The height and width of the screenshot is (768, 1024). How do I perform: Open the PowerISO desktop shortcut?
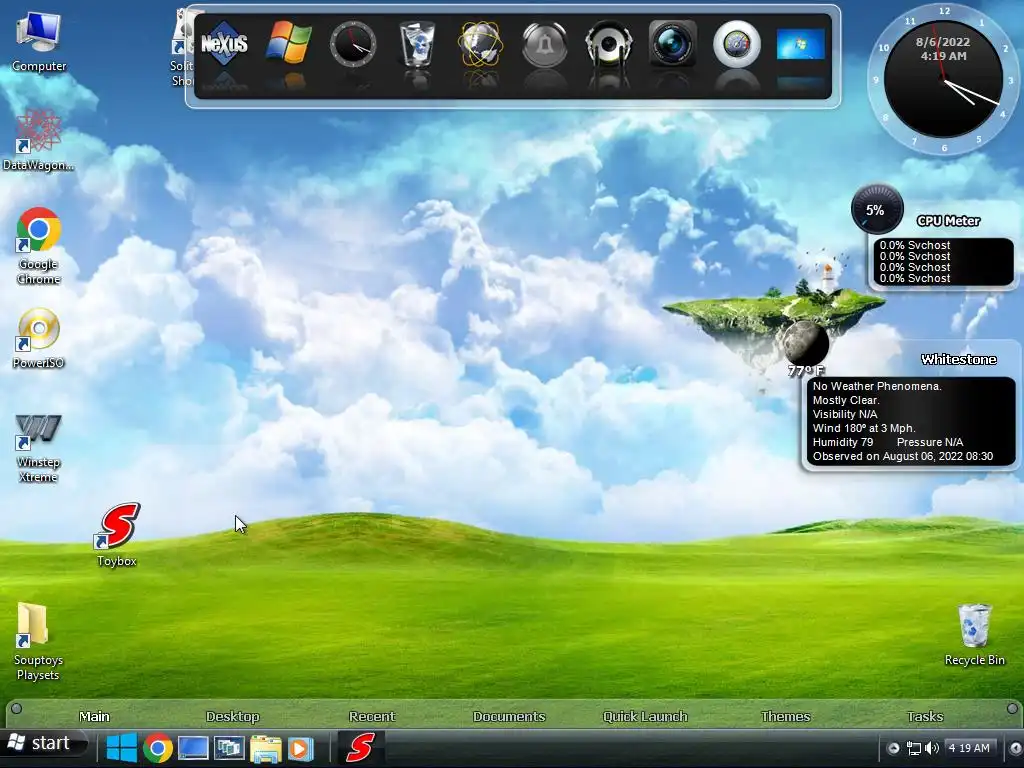39,338
